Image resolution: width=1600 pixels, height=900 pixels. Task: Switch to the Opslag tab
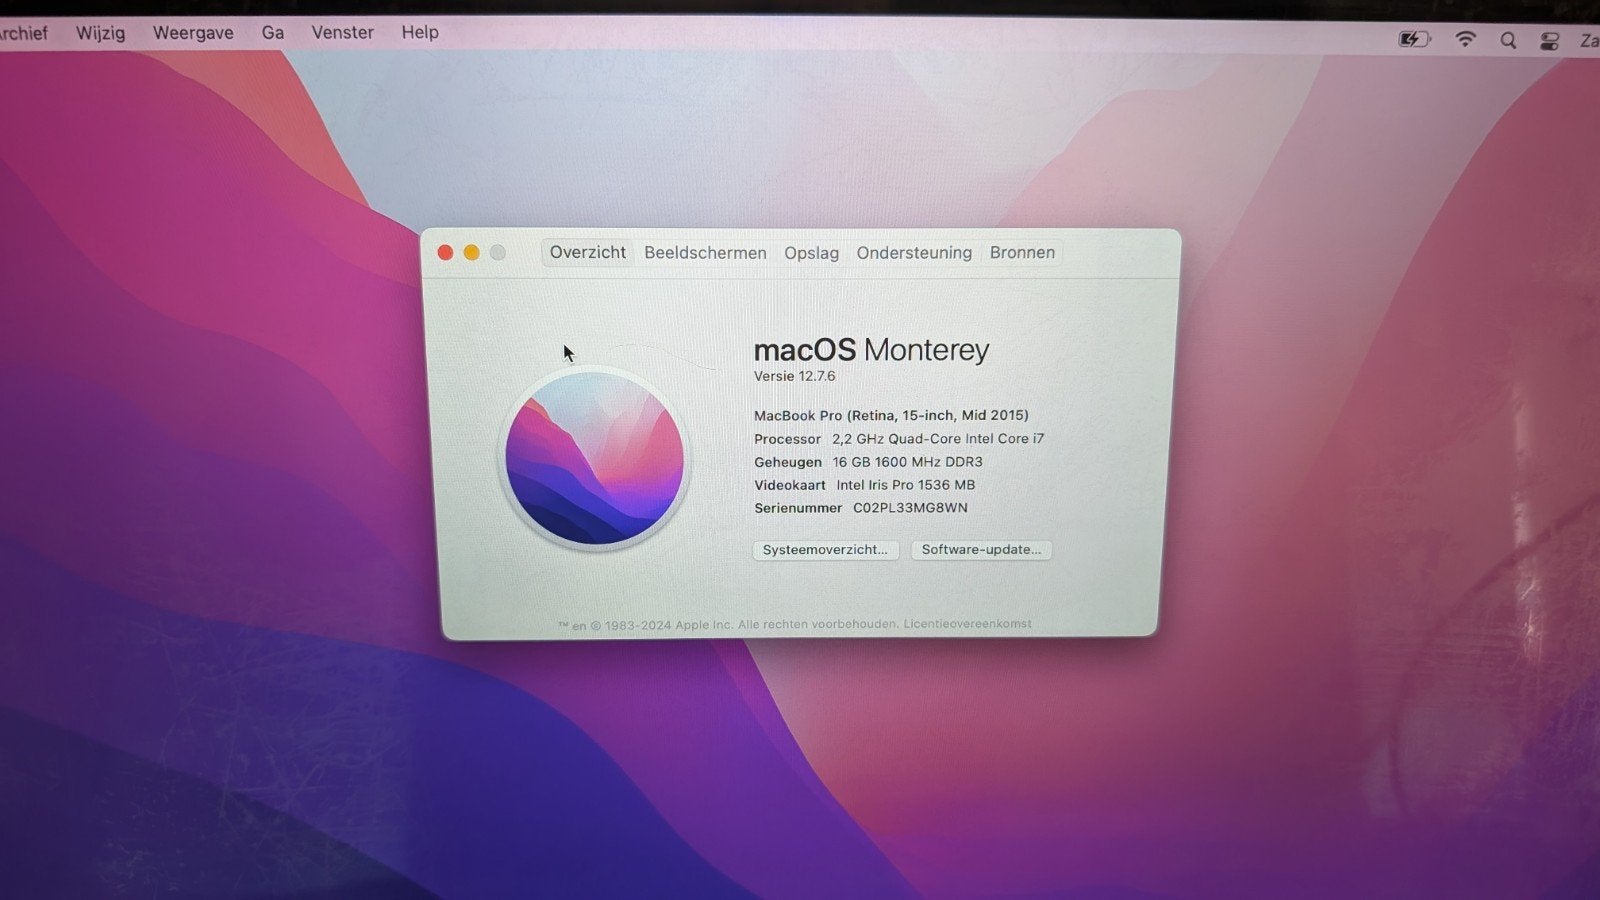point(811,253)
